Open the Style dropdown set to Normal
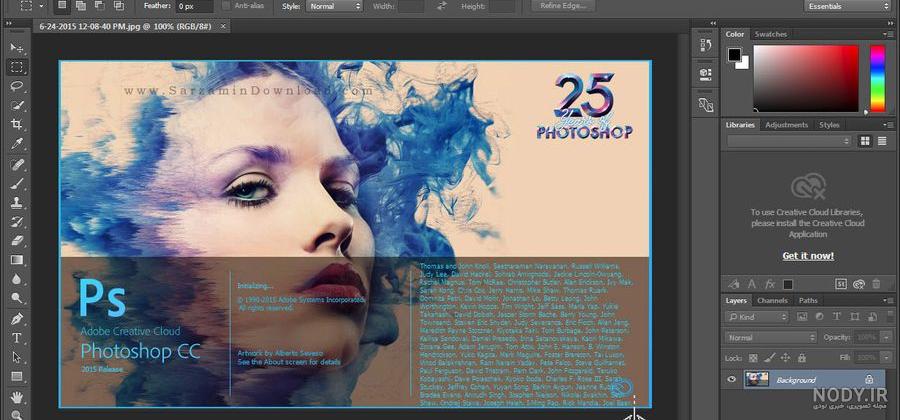 point(334,6)
